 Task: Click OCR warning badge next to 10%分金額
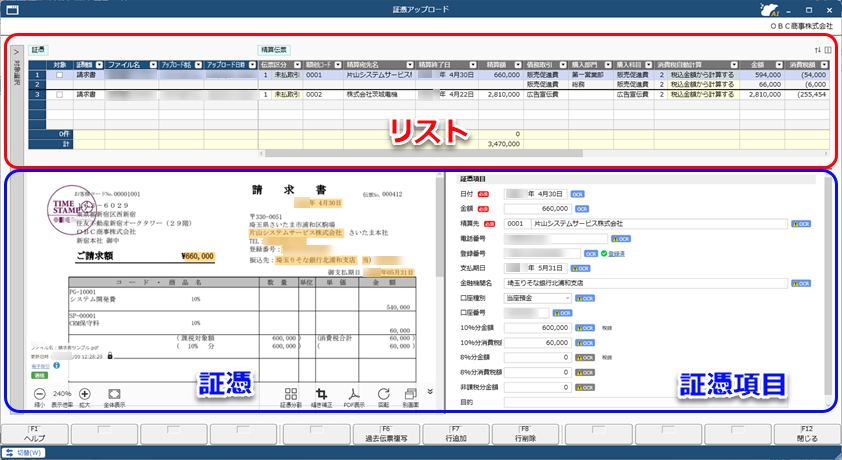click(585, 328)
